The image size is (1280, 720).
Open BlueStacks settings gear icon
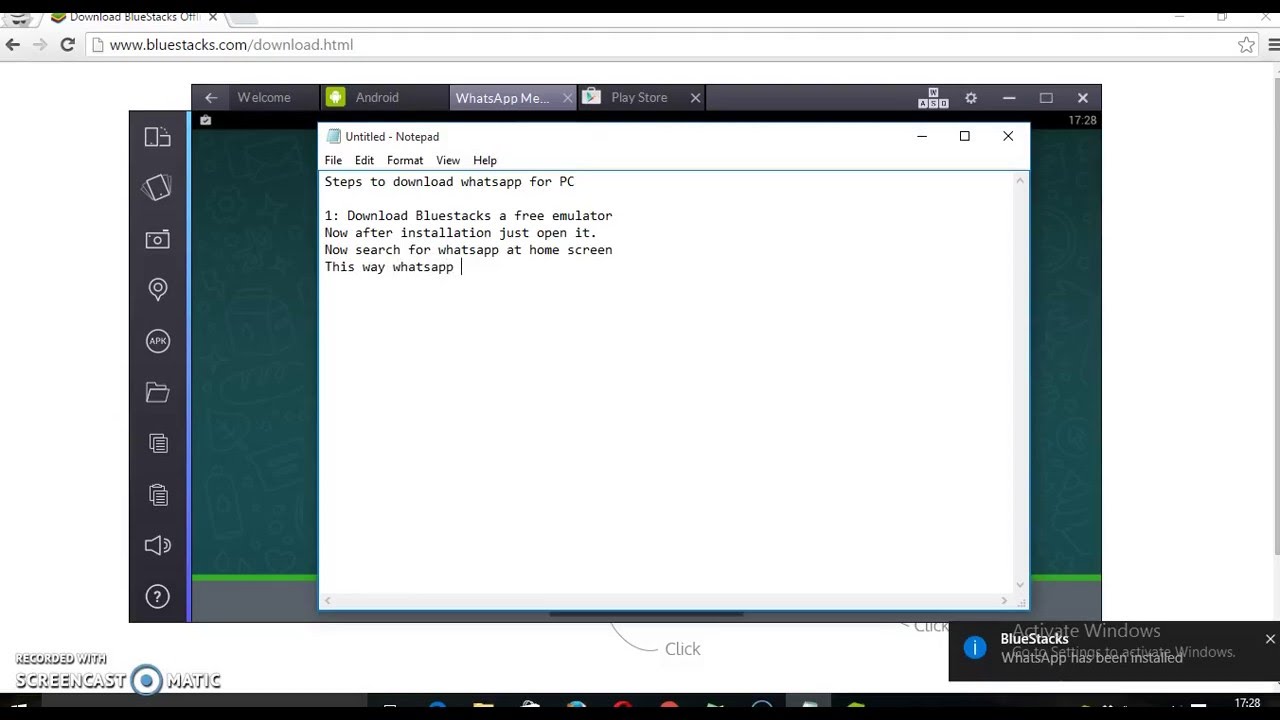coord(970,97)
